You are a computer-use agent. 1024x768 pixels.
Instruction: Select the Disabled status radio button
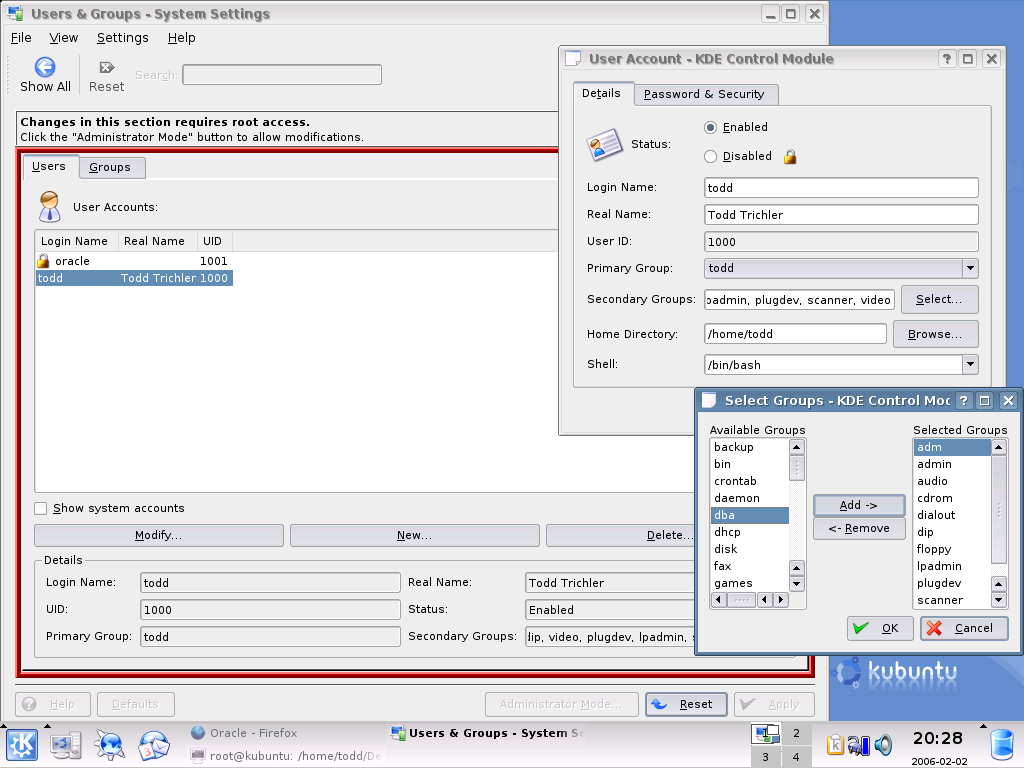click(711, 157)
